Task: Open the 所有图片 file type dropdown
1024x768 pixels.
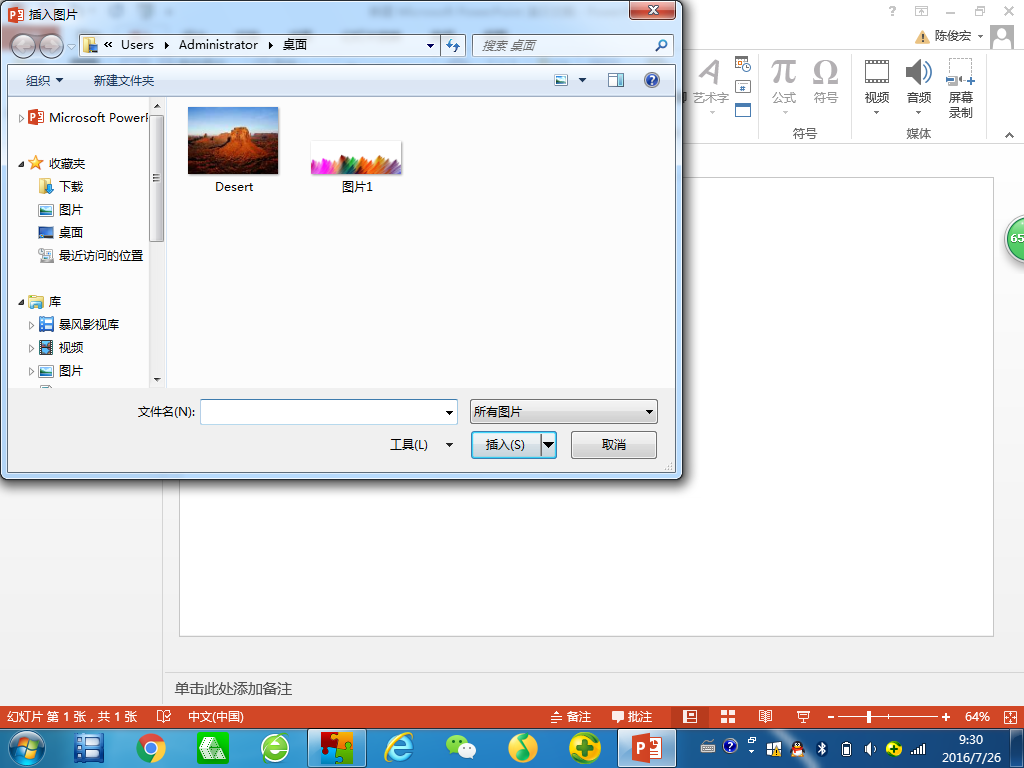Action: click(x=564, y=411)
